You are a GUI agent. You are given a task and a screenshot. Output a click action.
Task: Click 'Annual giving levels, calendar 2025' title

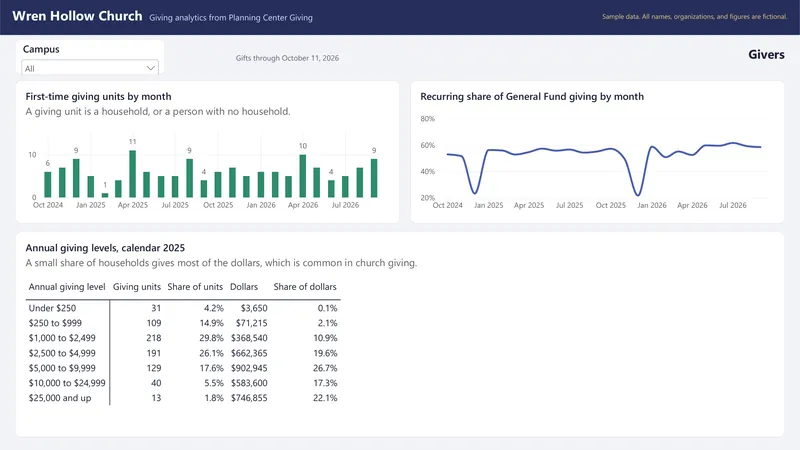pos(105,248)
